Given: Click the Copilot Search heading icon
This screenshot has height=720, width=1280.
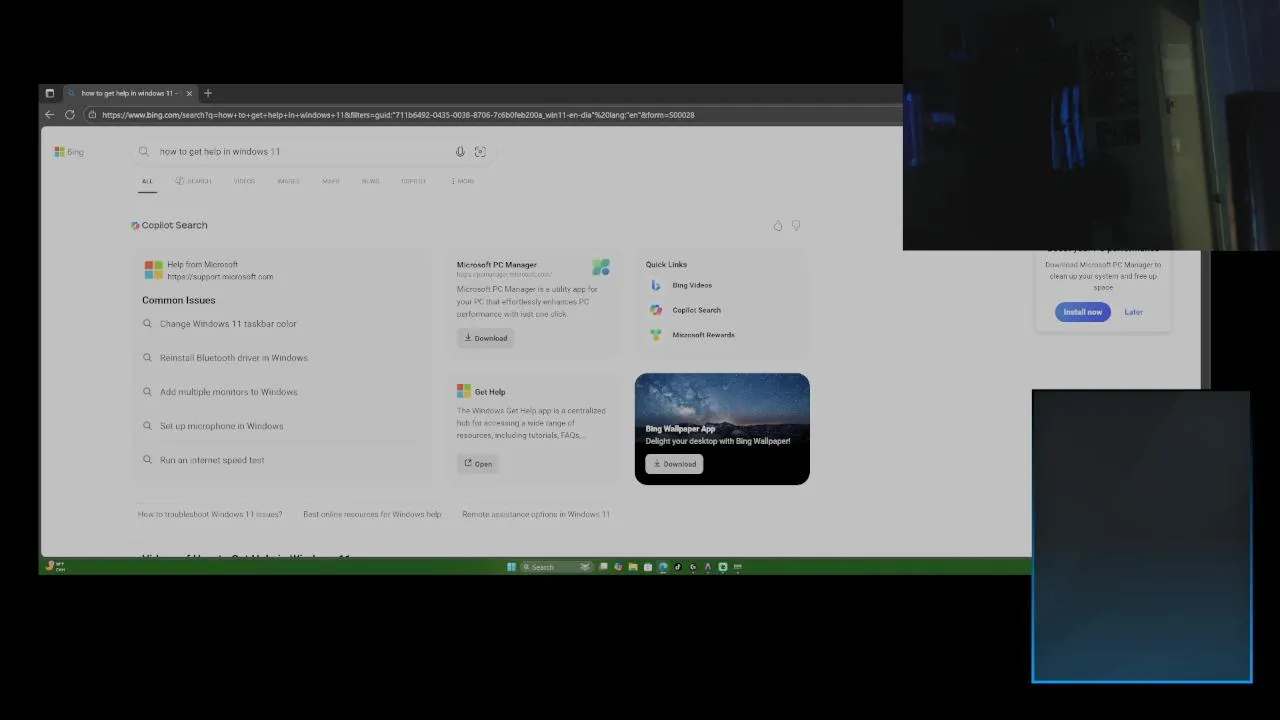Looking at the screenshot, I should (135, 226).
